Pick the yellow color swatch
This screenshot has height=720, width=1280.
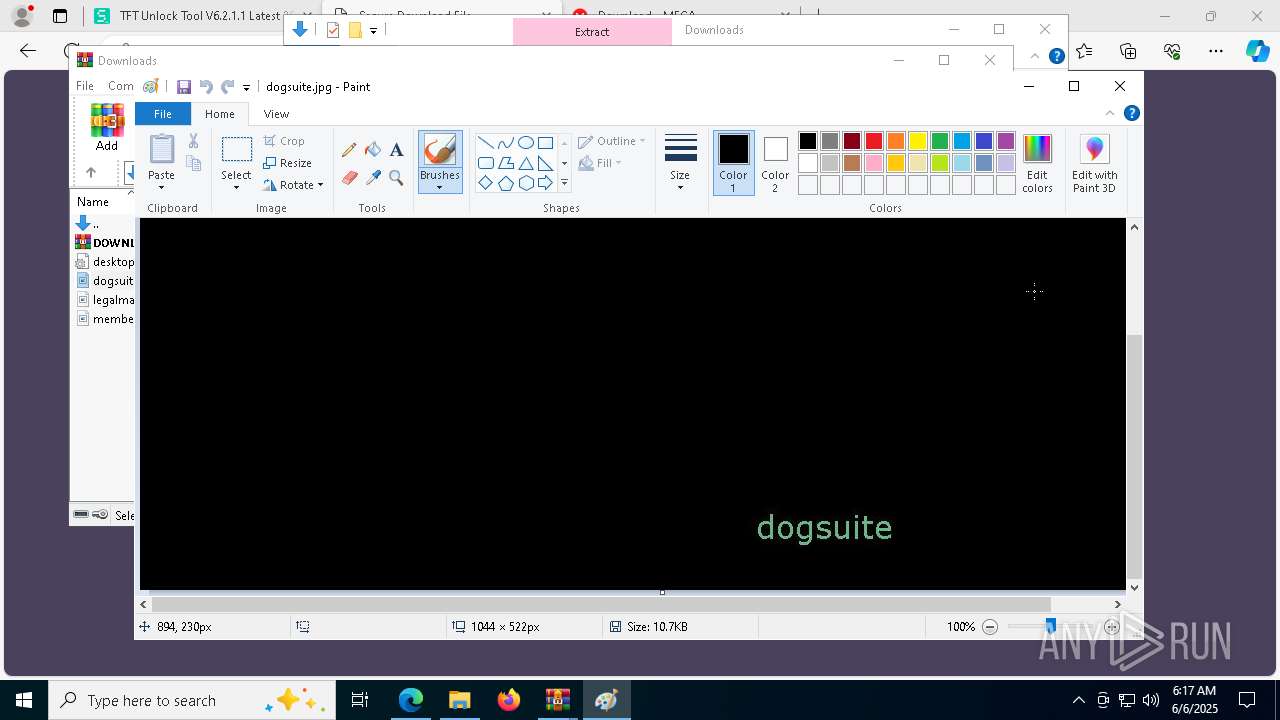pyautogui.click(x=918, y=141)
